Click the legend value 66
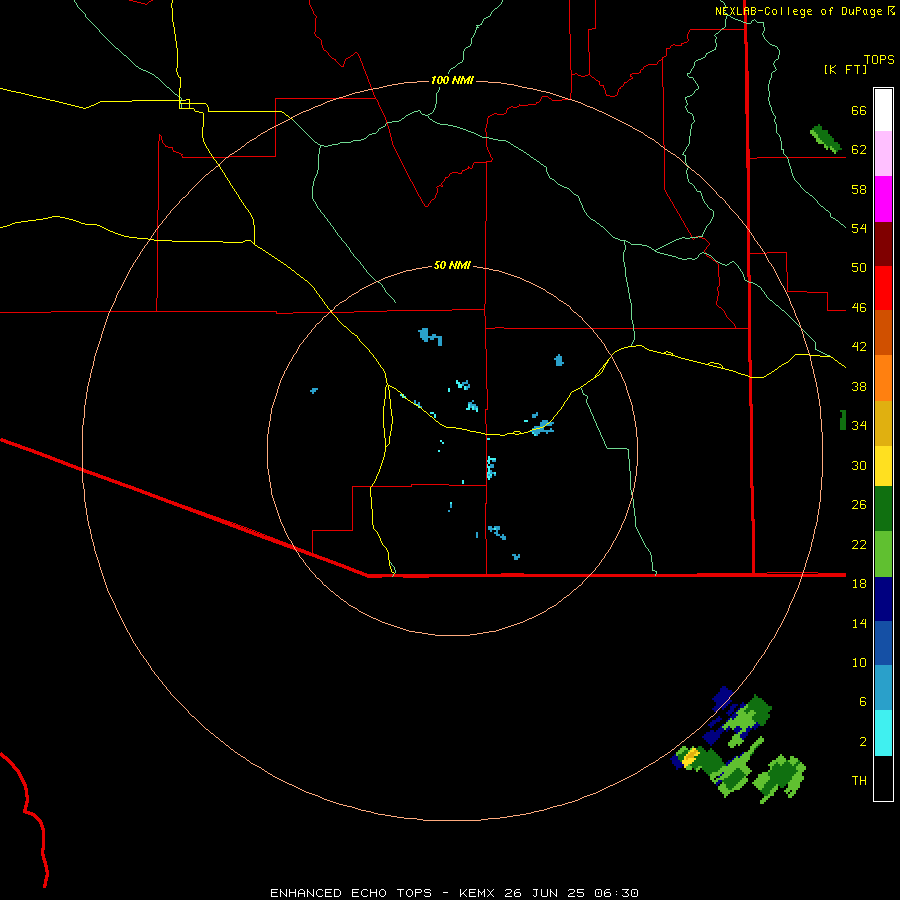This screenshot has width=900, height=900. (x=859, y=110)
